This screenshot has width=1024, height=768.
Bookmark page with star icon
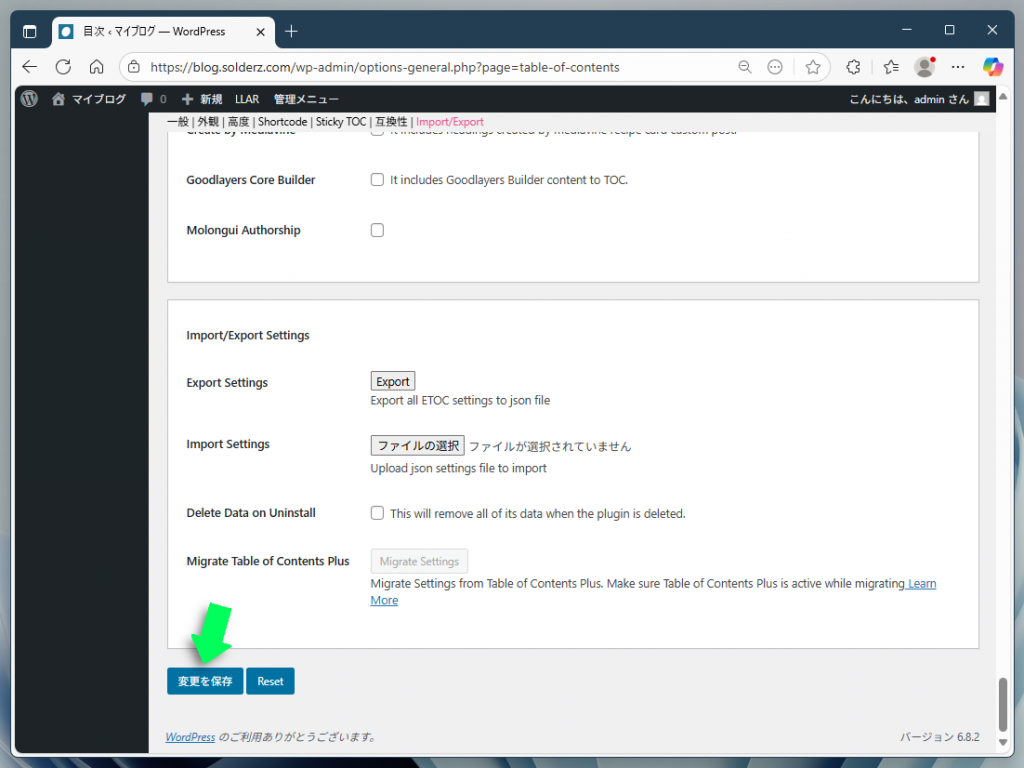813,67
